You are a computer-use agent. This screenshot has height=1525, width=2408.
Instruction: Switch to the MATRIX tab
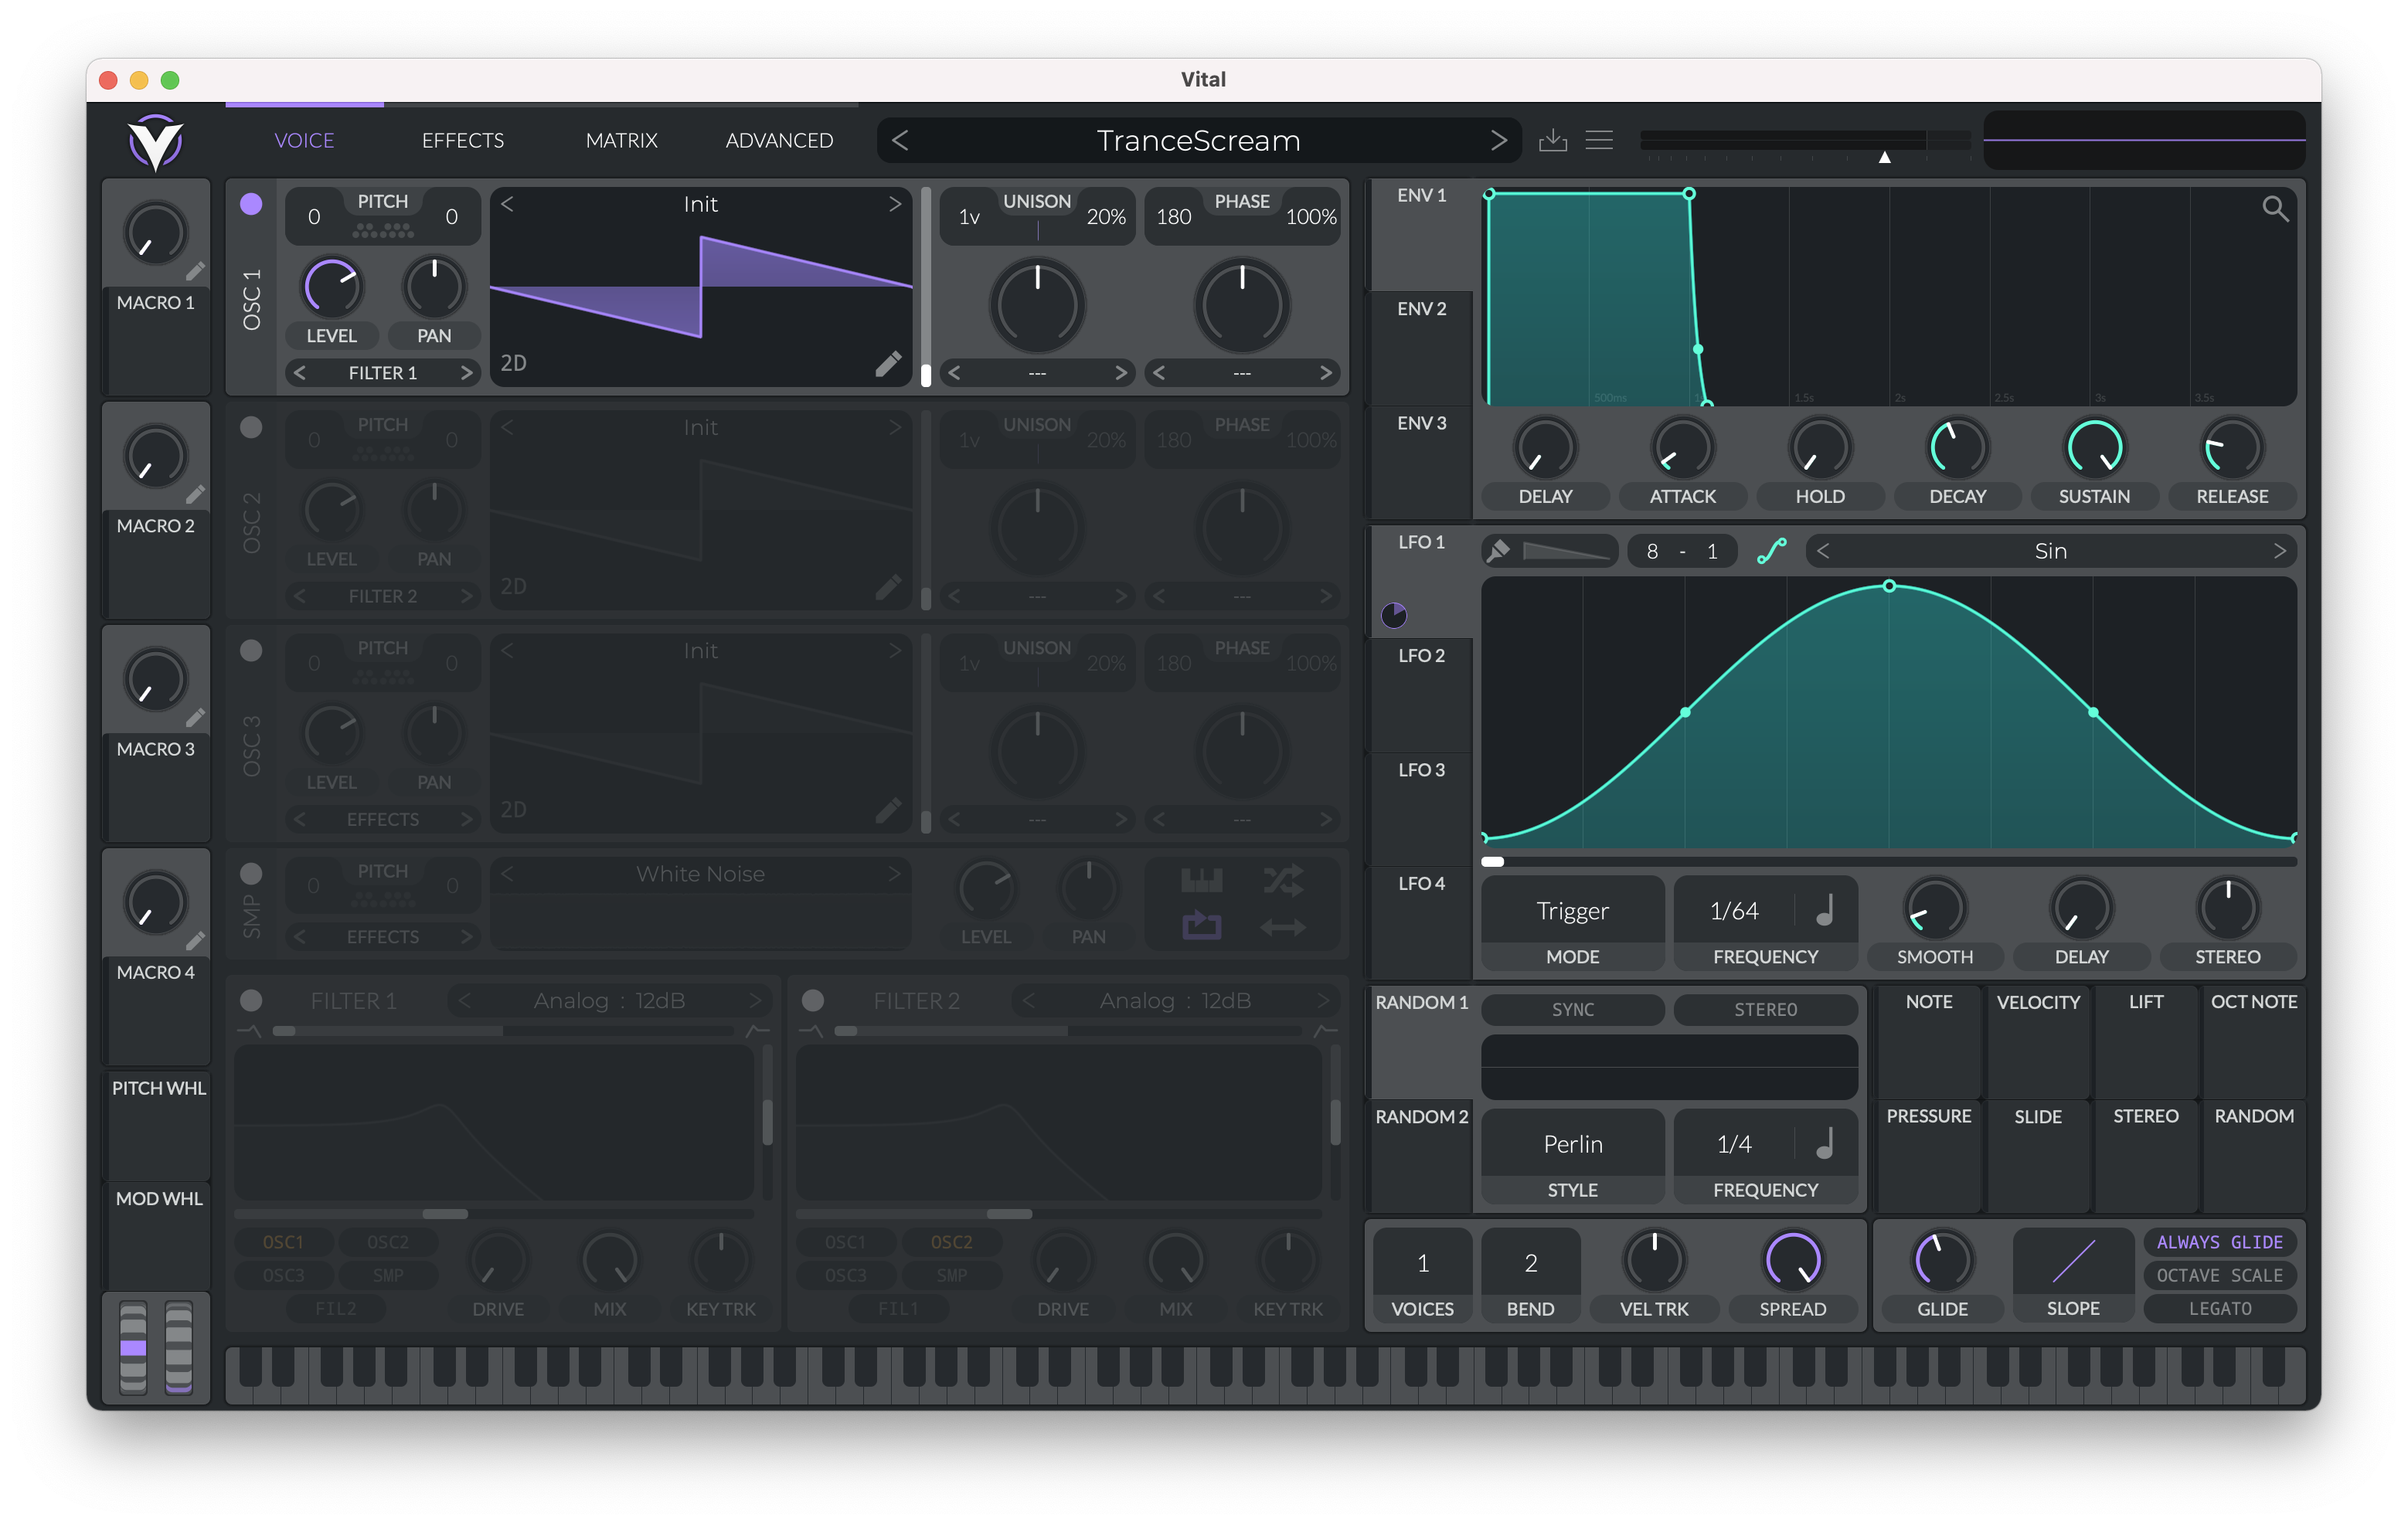(621, 140)
